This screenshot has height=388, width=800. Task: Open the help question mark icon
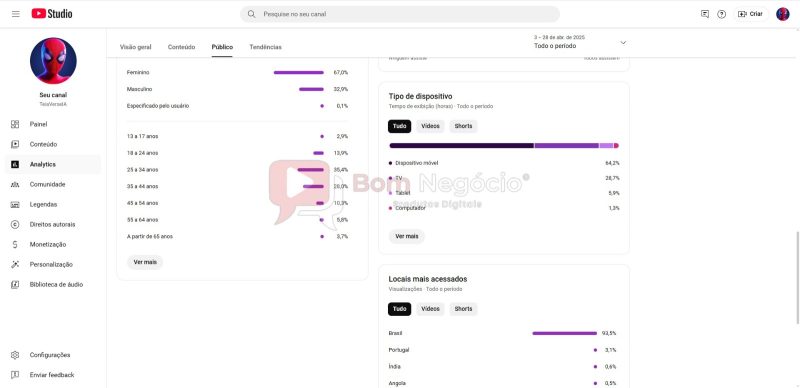(x=721, y=14)
